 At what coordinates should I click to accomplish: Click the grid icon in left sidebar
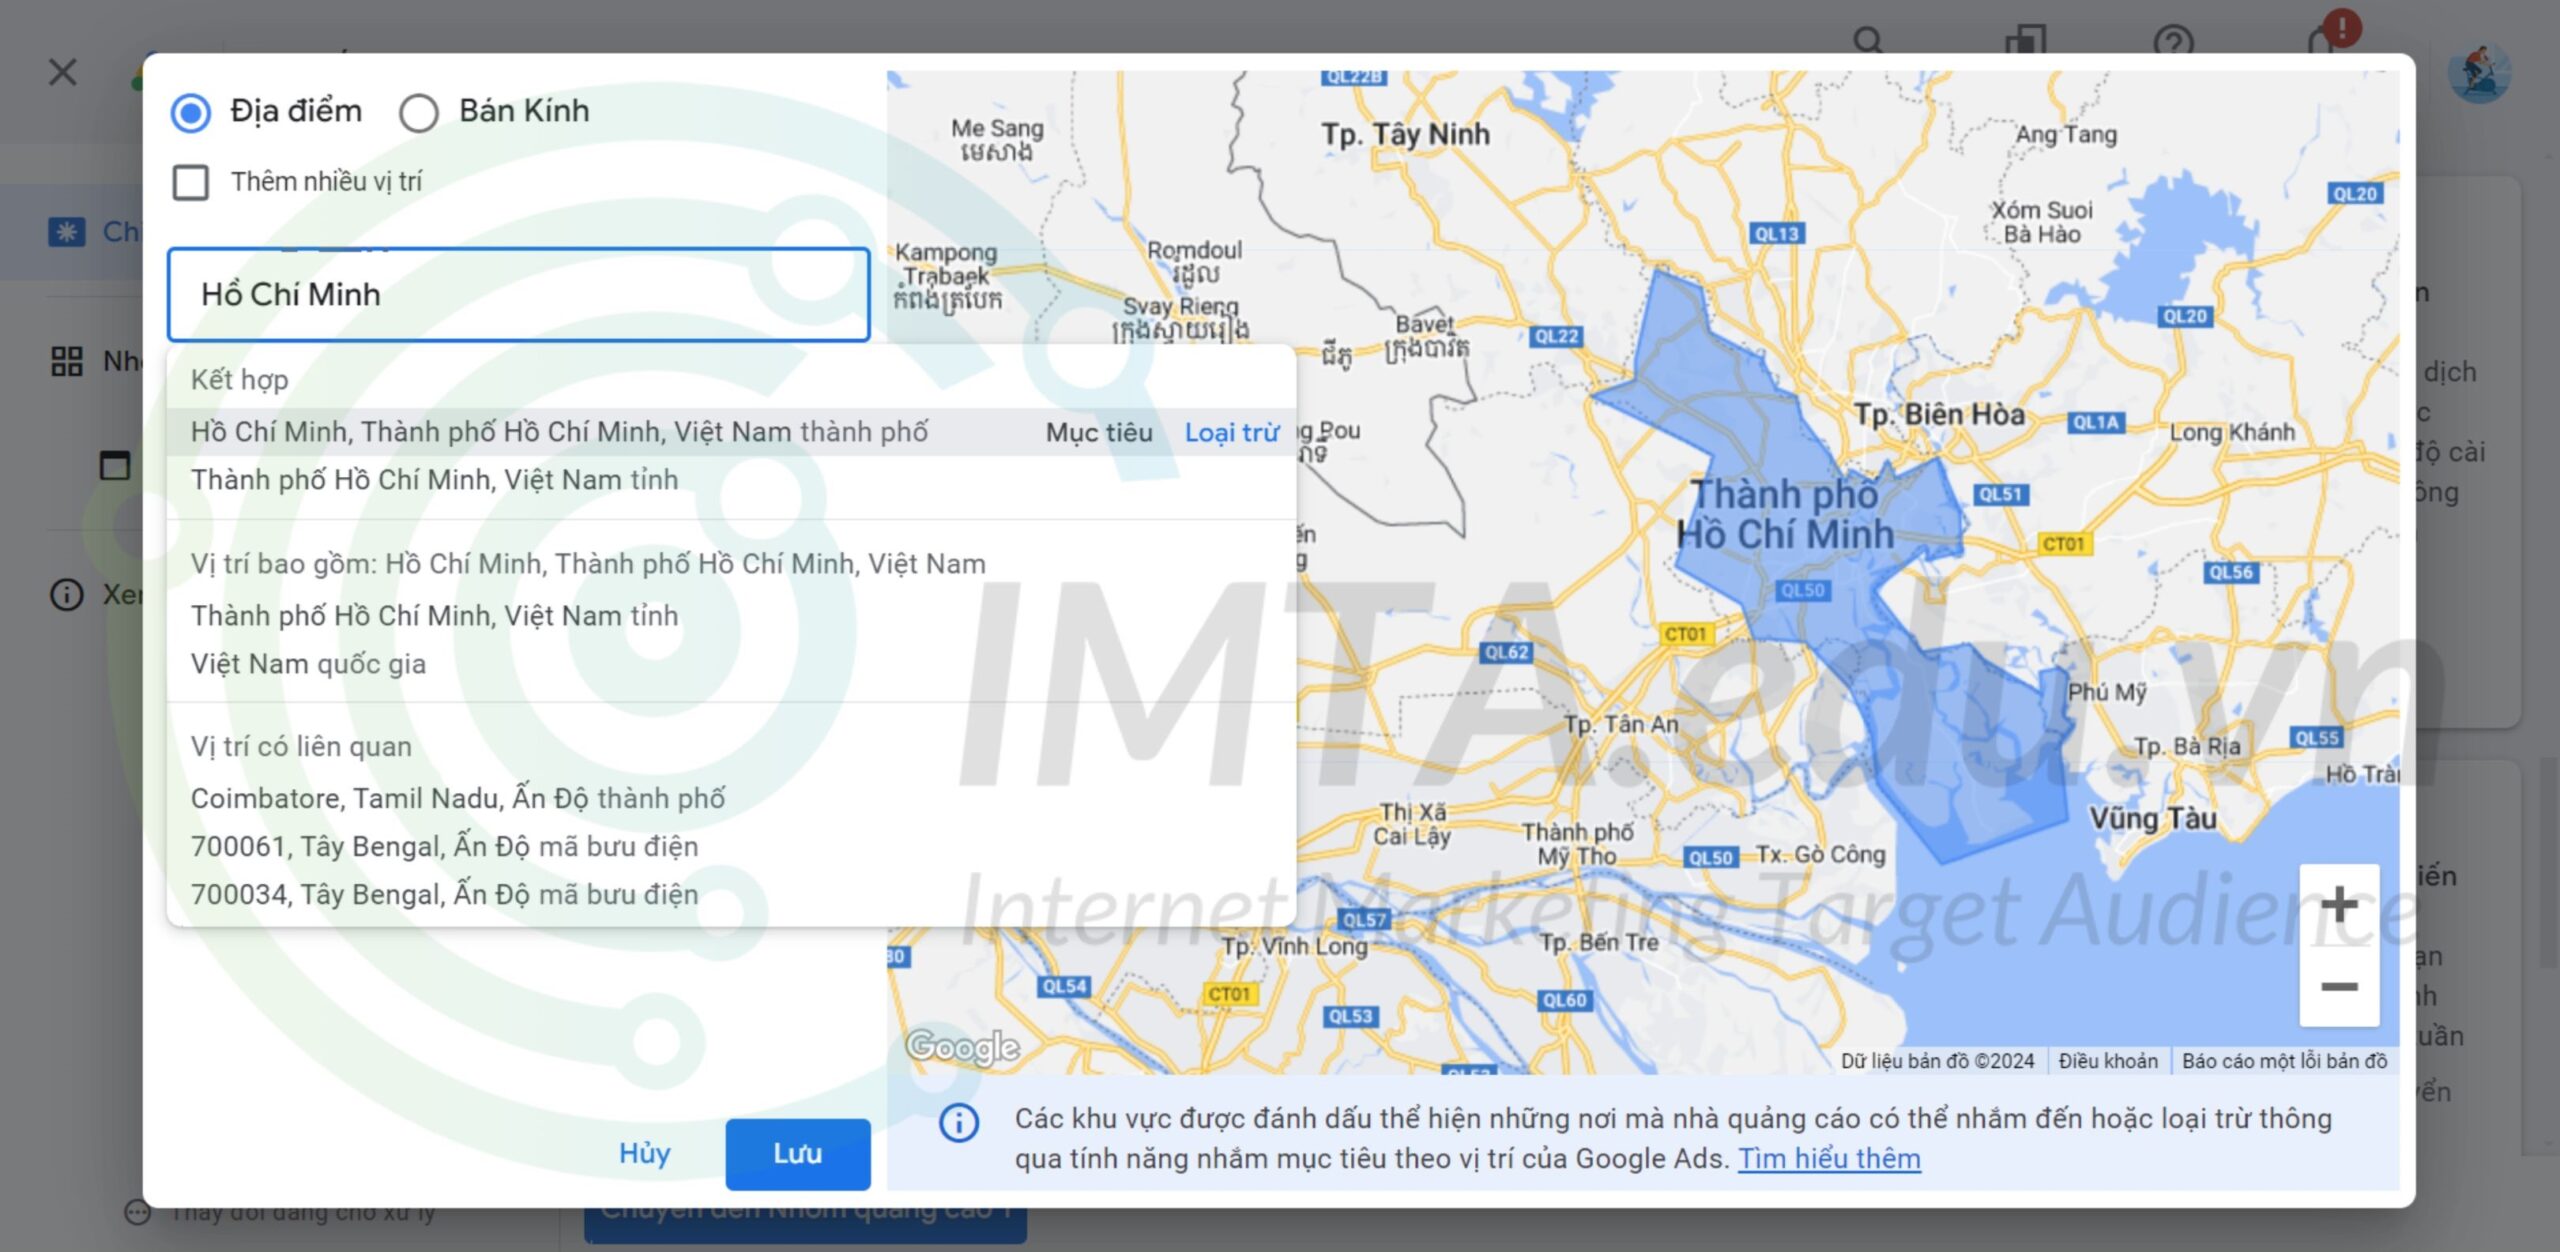coord(67,361)
